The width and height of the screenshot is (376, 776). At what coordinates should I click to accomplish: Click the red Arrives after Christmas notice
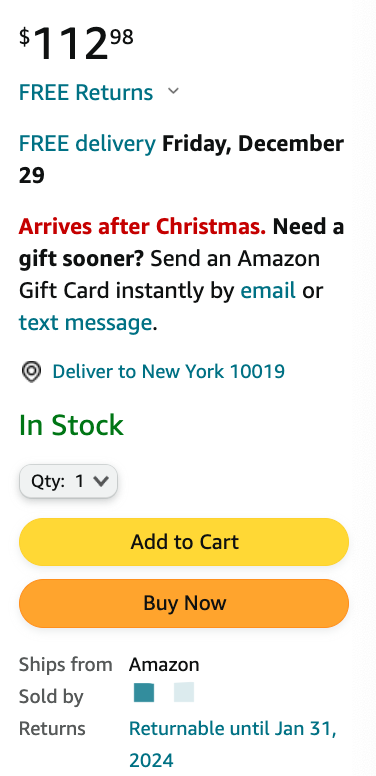click(x=142, y=227)
